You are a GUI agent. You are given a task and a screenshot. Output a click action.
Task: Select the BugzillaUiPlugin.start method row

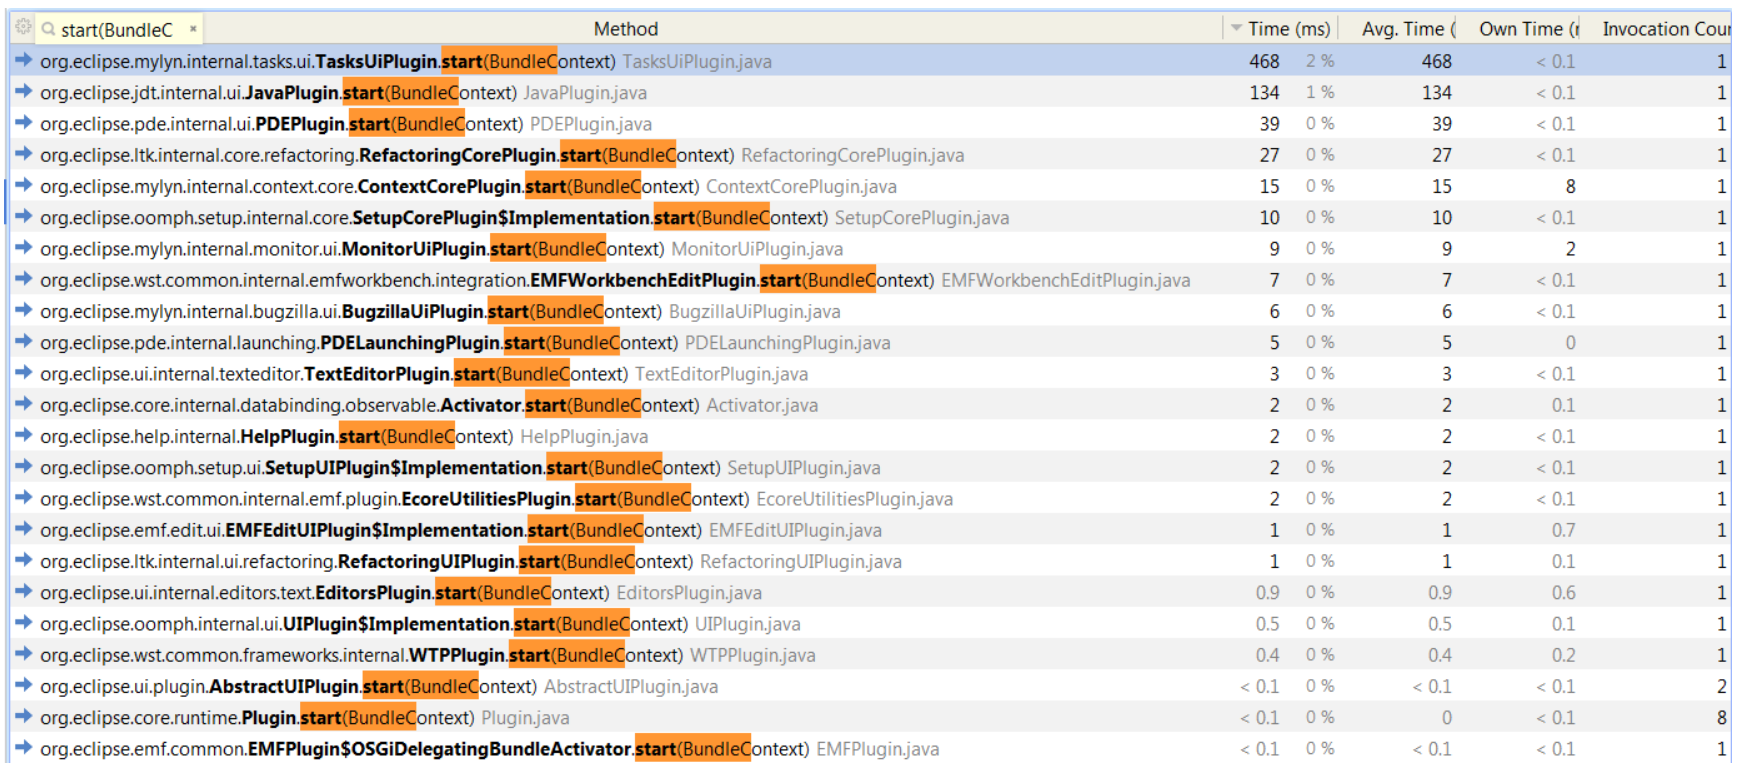(440, 311)
